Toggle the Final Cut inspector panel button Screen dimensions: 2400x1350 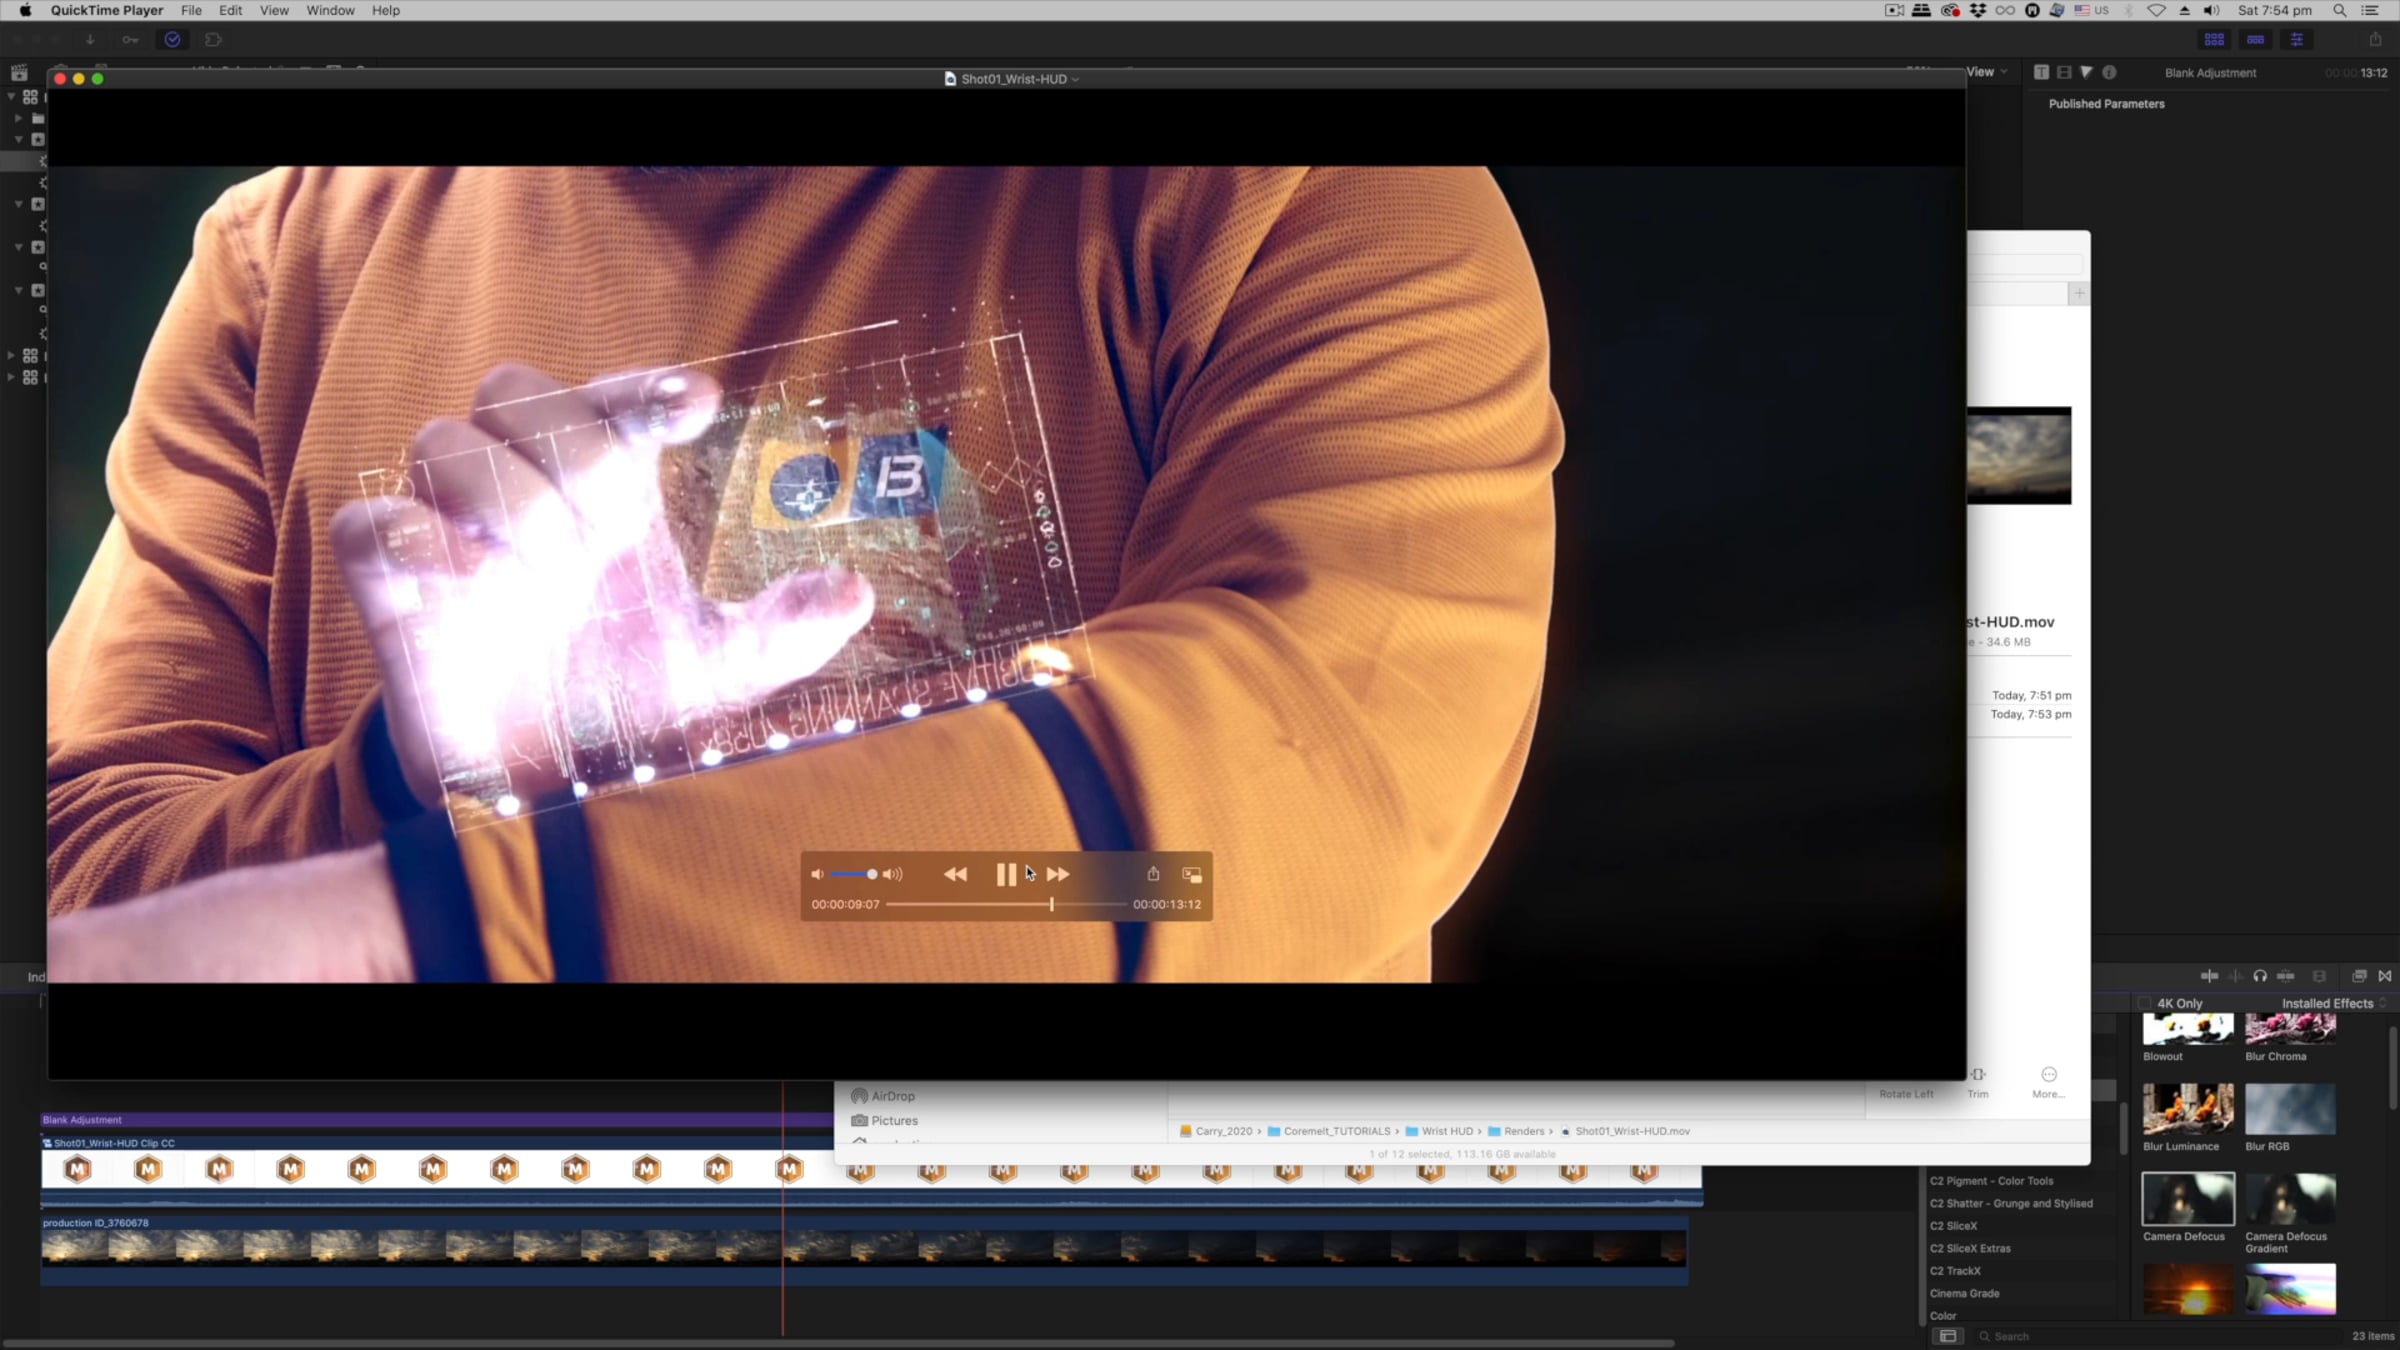tap(2297, 40)
